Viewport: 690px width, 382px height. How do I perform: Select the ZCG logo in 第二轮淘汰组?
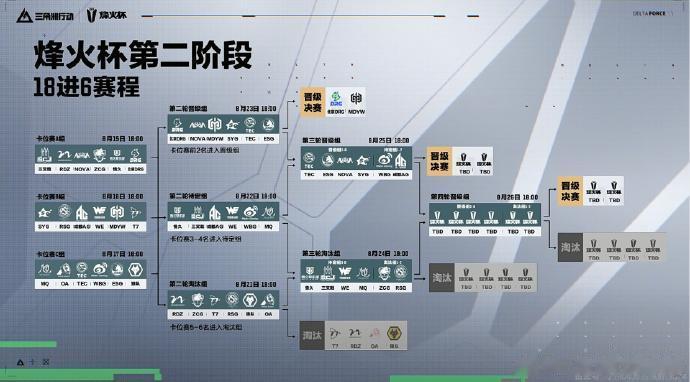coord(198,301)
